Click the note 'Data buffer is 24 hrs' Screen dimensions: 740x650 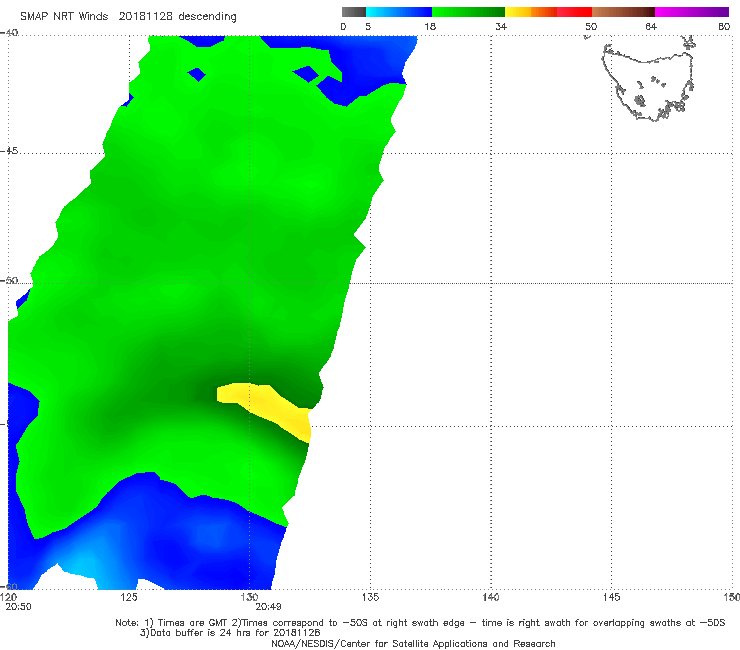point(230,633)
